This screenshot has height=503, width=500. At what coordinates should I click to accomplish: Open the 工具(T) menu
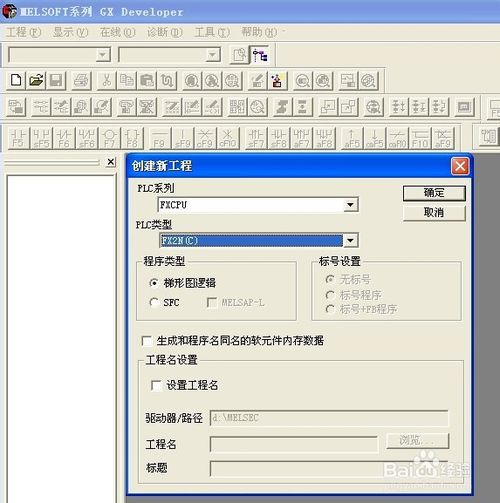tap(212, 32)
